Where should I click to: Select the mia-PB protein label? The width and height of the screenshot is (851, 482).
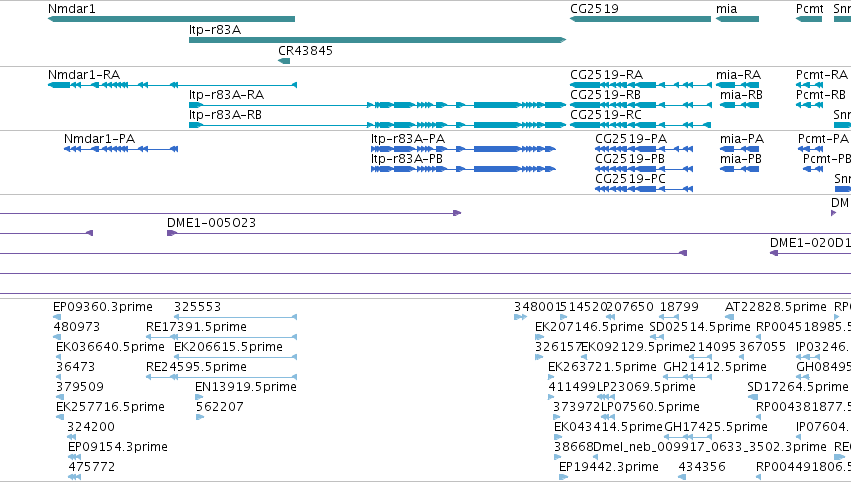[x=741, y=158]
